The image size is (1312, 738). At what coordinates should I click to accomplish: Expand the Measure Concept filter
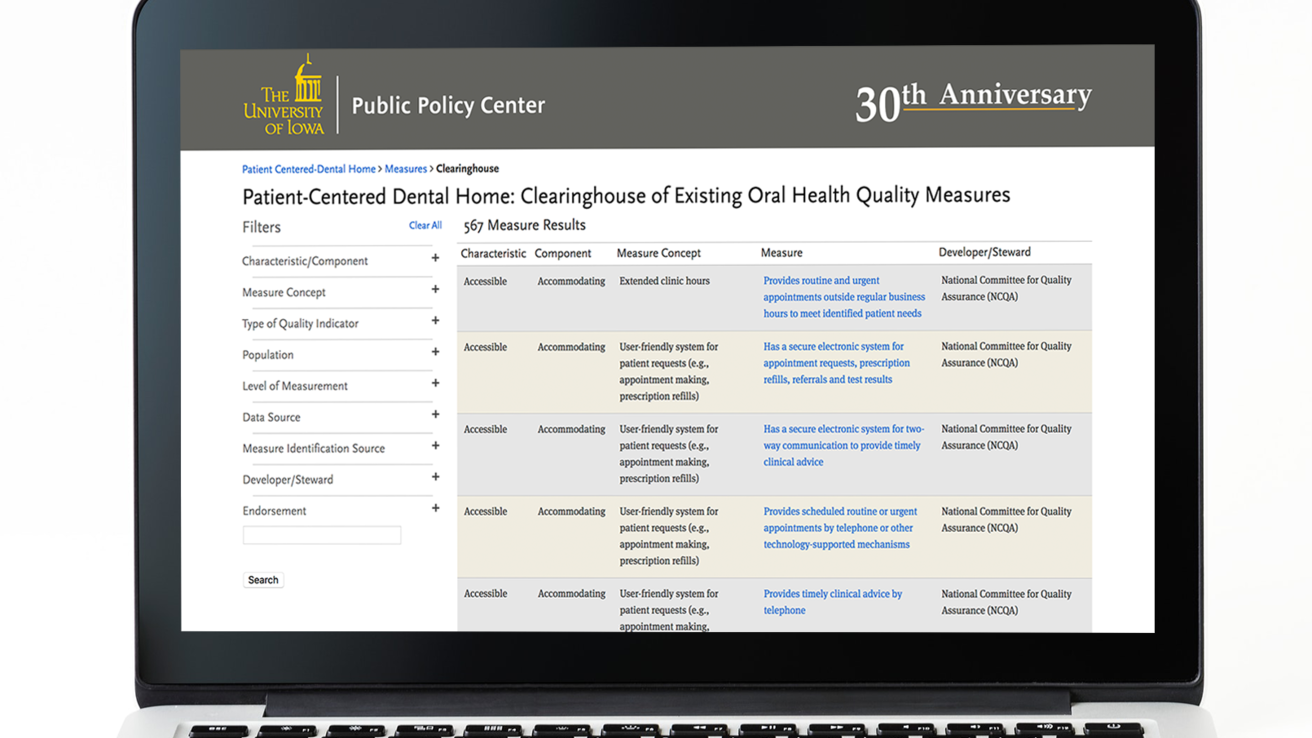[435, 289]
